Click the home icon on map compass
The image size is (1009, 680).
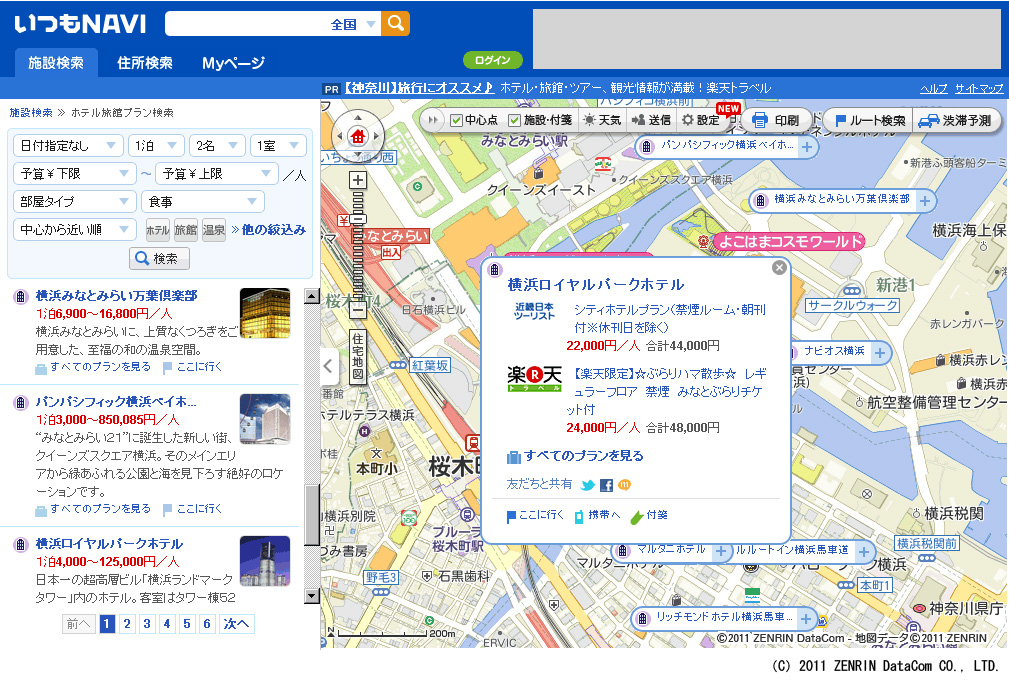click(357, 137)
